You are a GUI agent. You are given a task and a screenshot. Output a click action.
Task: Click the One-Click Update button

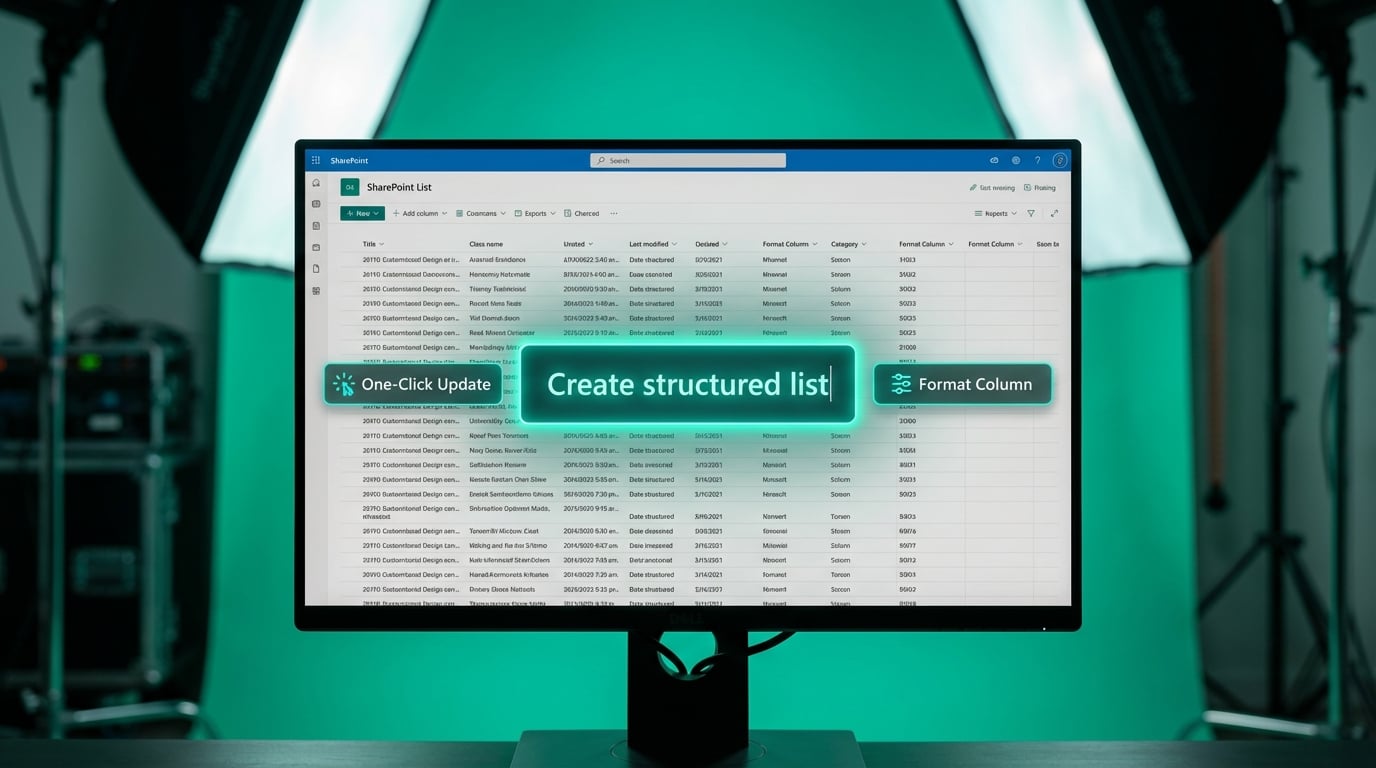[x=413, y=384]
